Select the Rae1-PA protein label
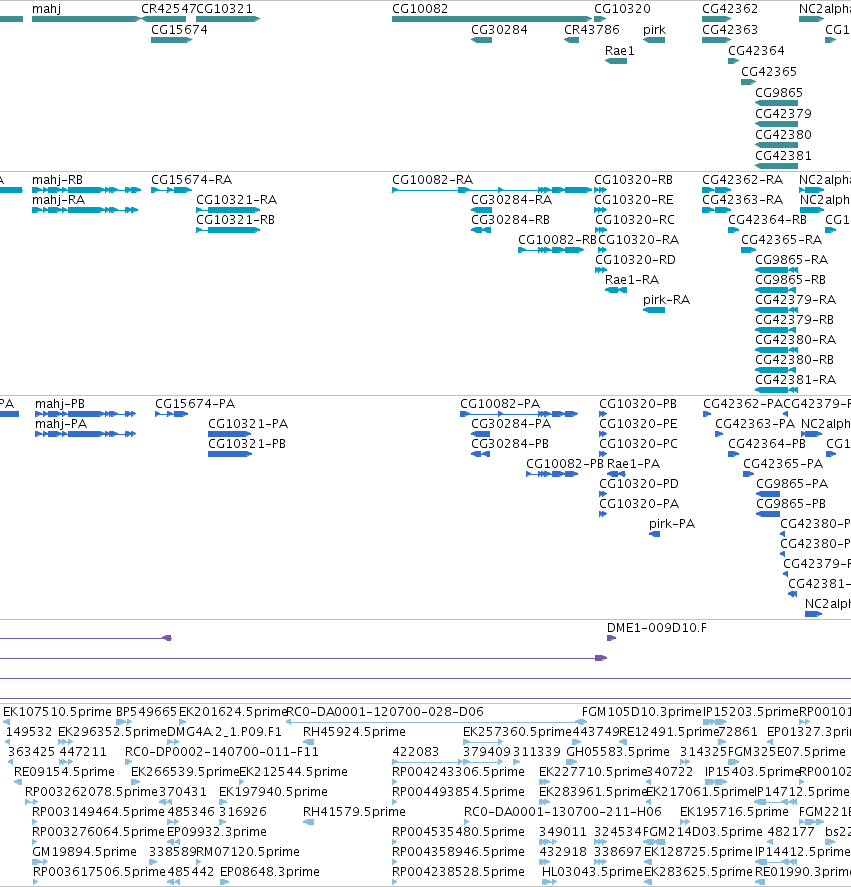 [633, 464]
